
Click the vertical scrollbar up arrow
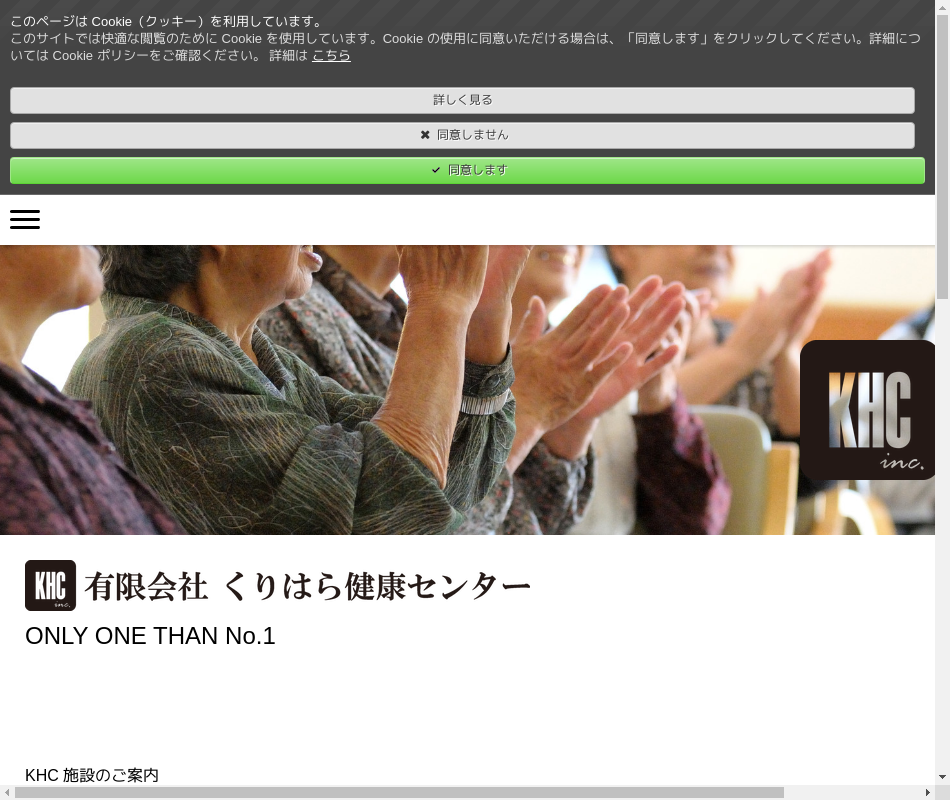(942, 7)
